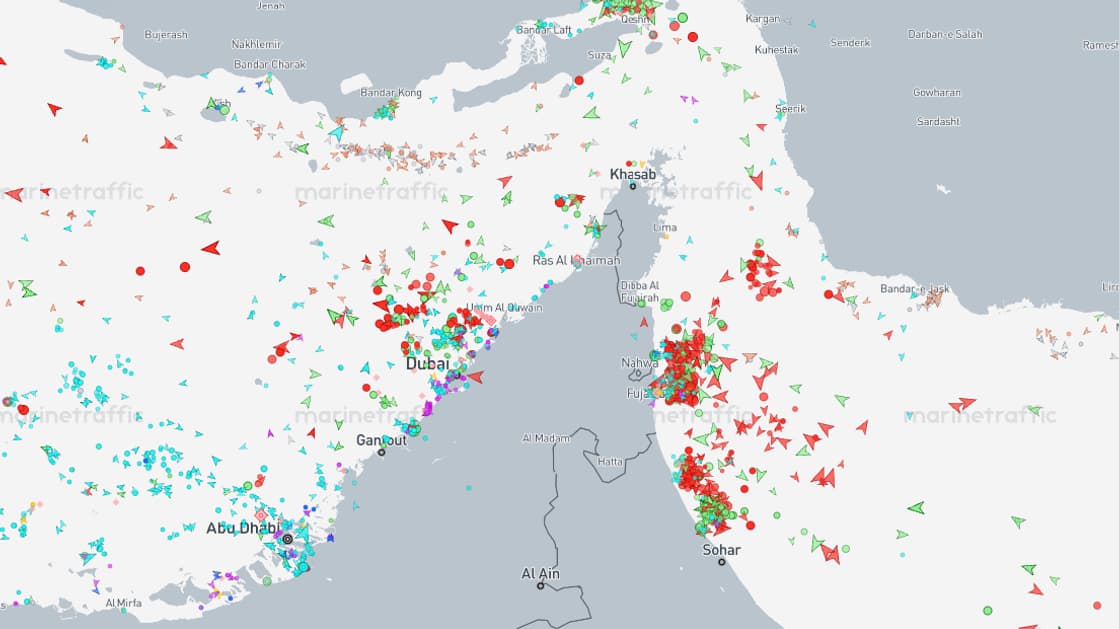The image size is (1119, 629).
Task: Click the Ganțout port dot marker
Action: click(x=382, y=452)
